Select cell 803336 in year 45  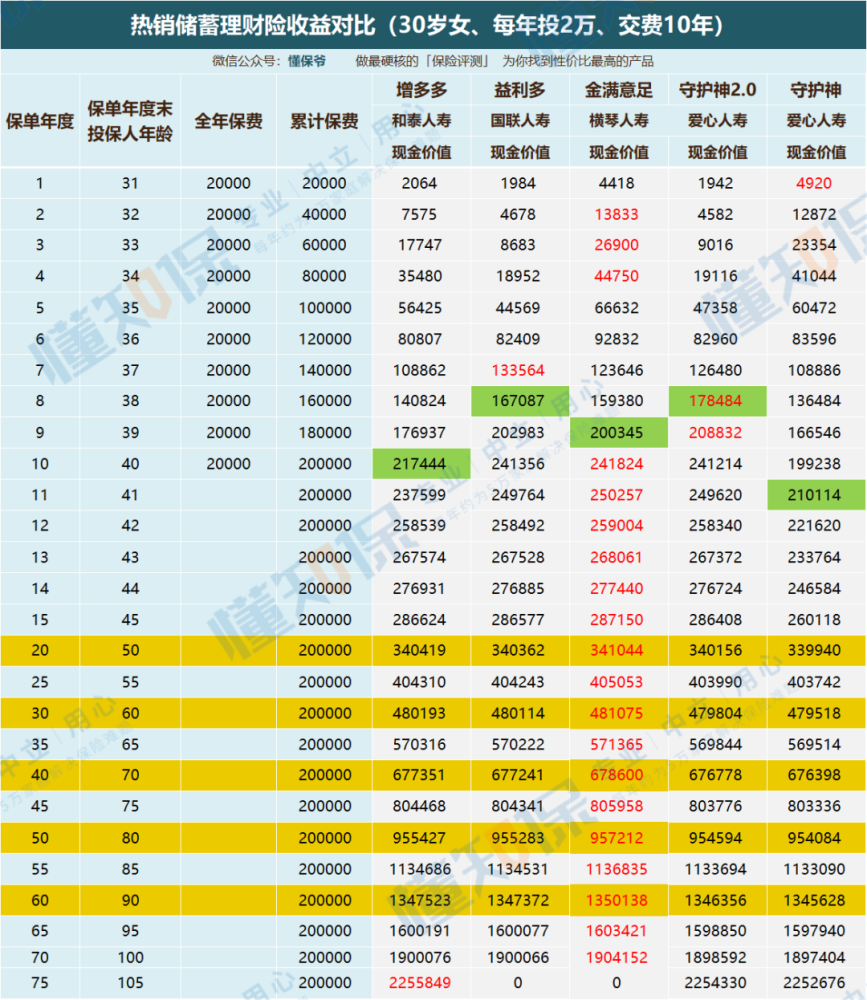coord(814,806)
